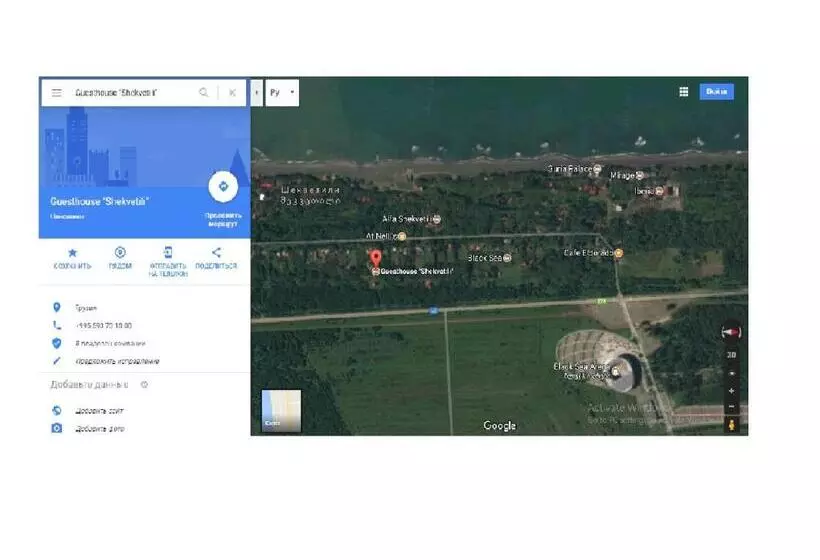Image resolution: width=820 pixels, height=560 pixels.
Task: Open the Google apps grid icon
Action: (x=684, y=92)
